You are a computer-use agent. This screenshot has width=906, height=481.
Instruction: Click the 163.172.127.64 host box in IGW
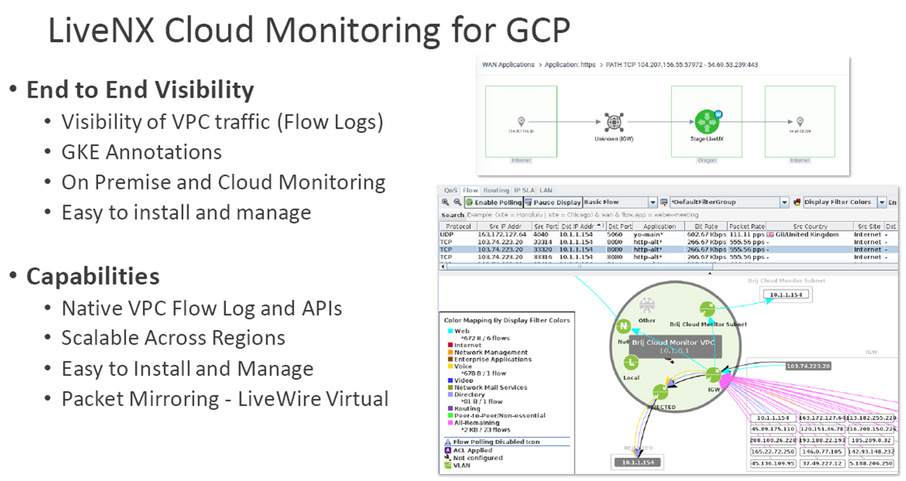tap(823, 417)
